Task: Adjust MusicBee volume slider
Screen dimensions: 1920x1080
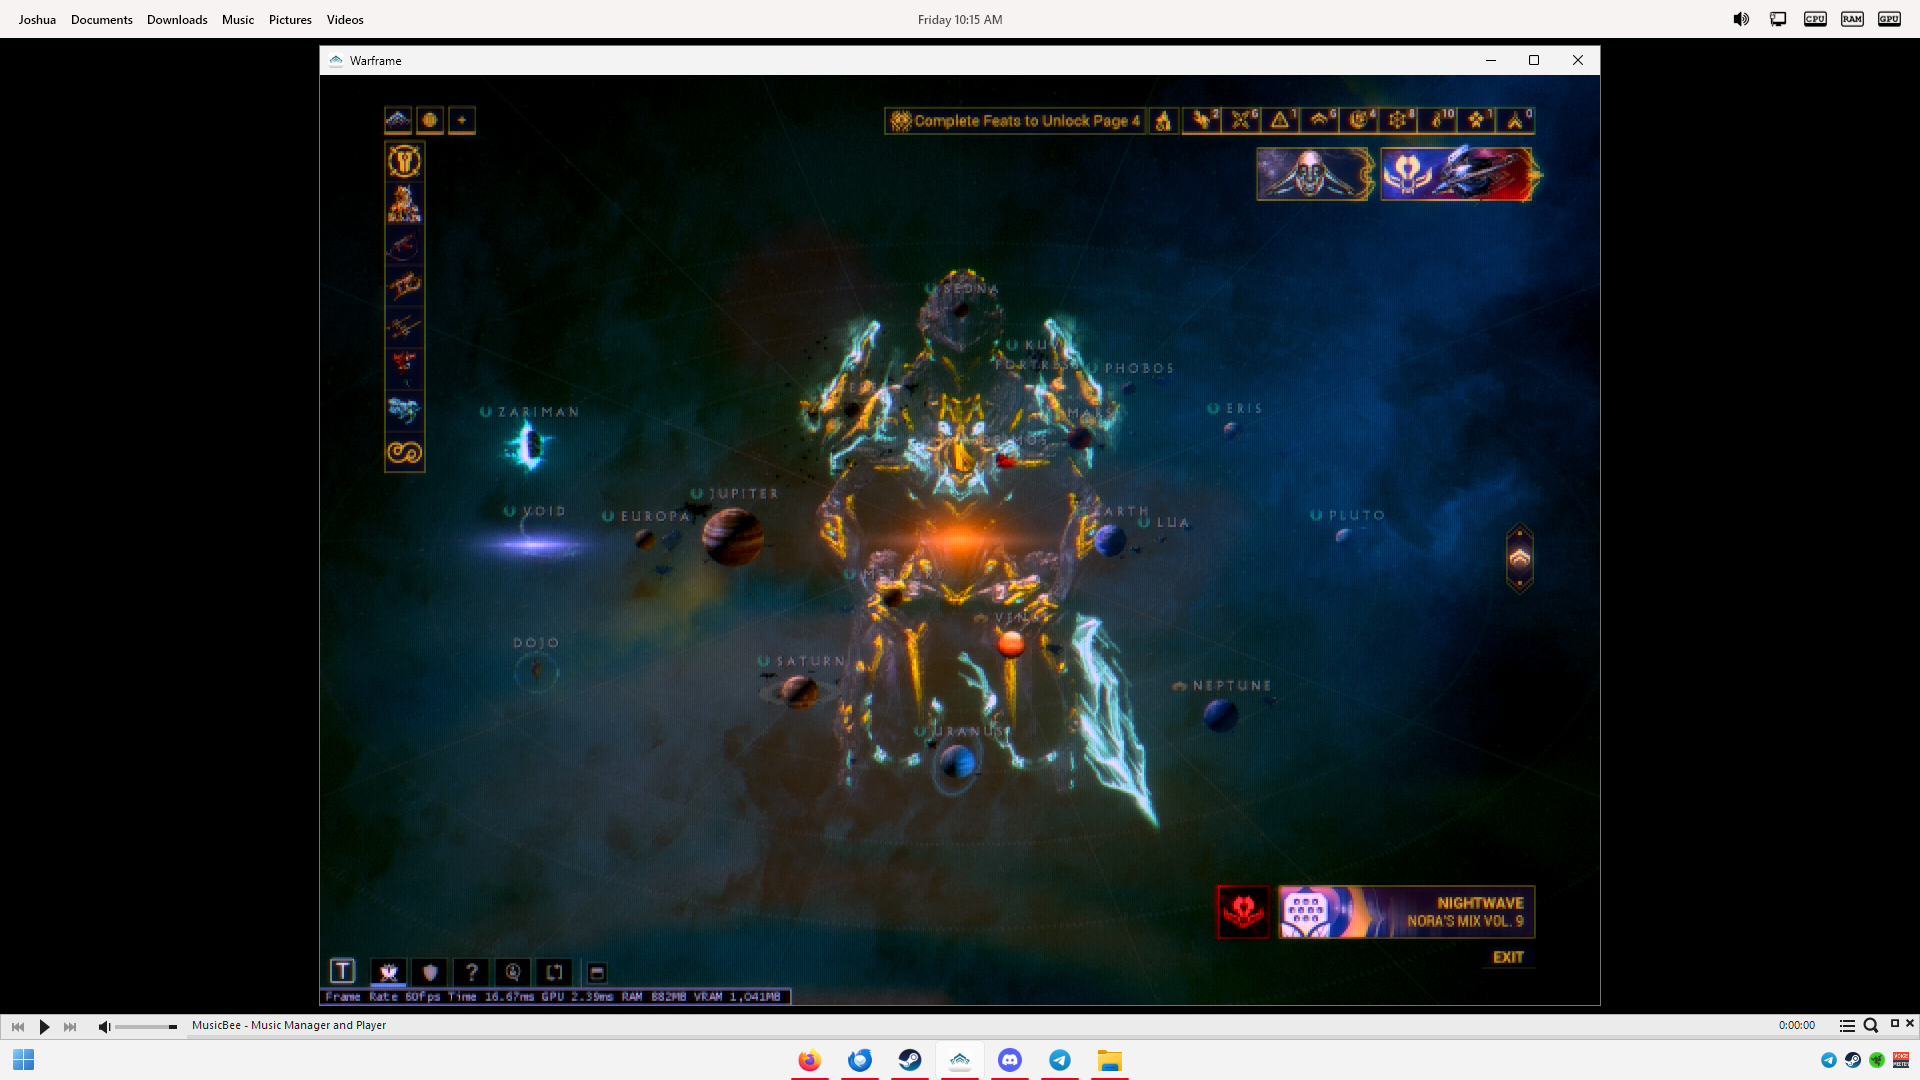Action: 146,1027
